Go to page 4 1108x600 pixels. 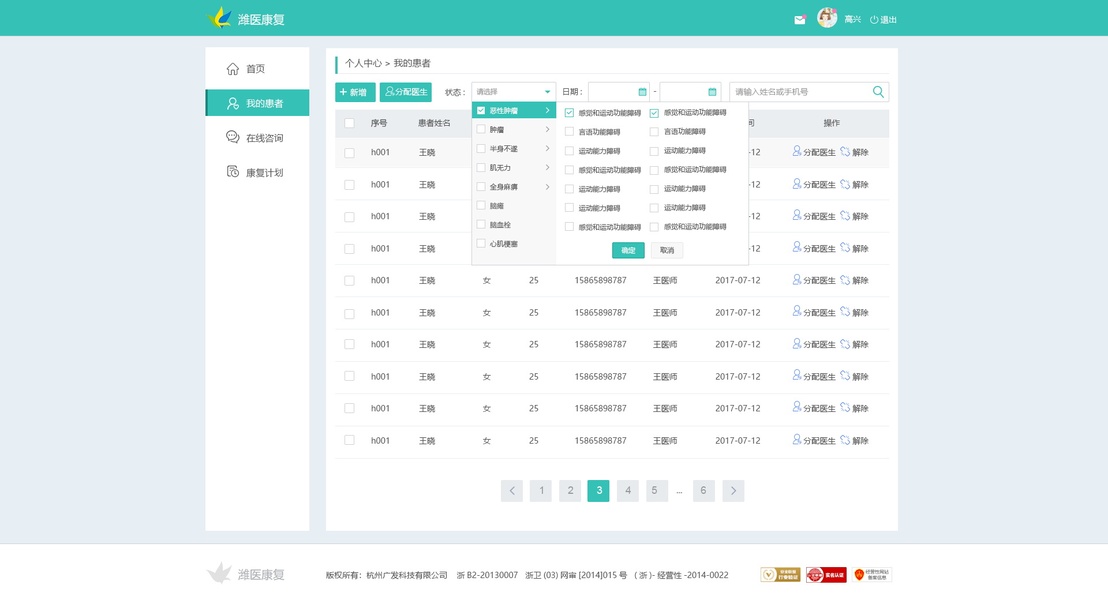tap(627, 490)
